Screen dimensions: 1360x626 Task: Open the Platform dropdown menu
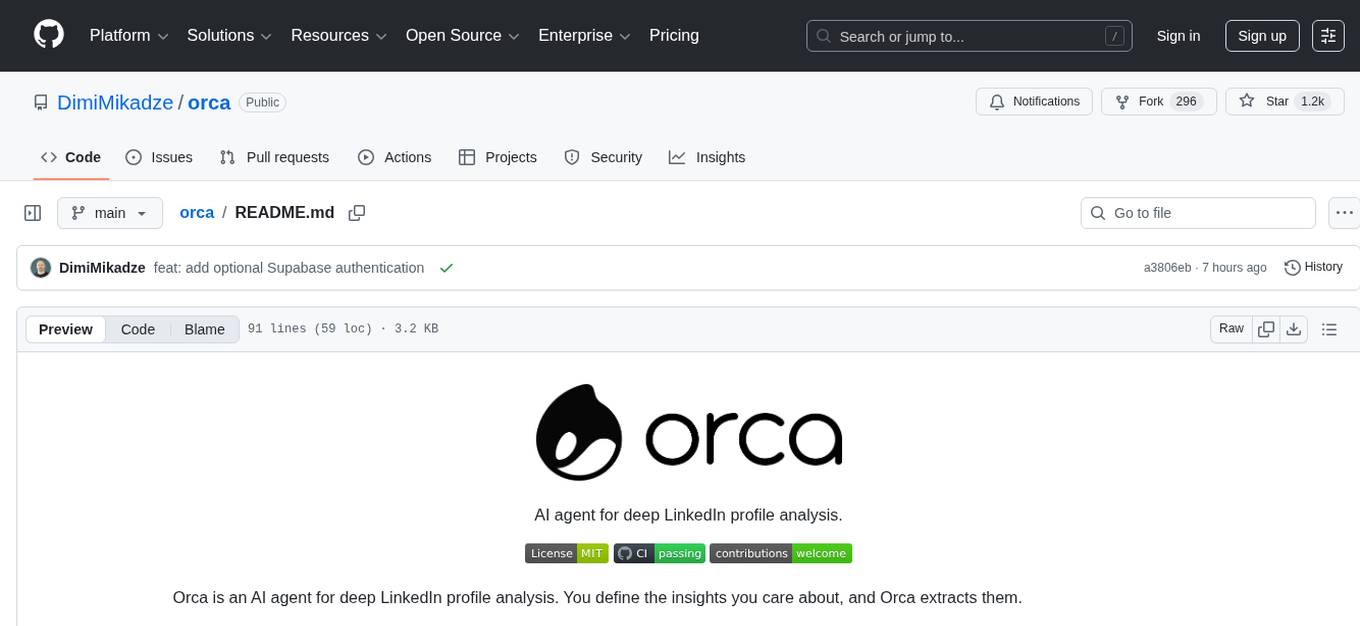pos(127,35)
